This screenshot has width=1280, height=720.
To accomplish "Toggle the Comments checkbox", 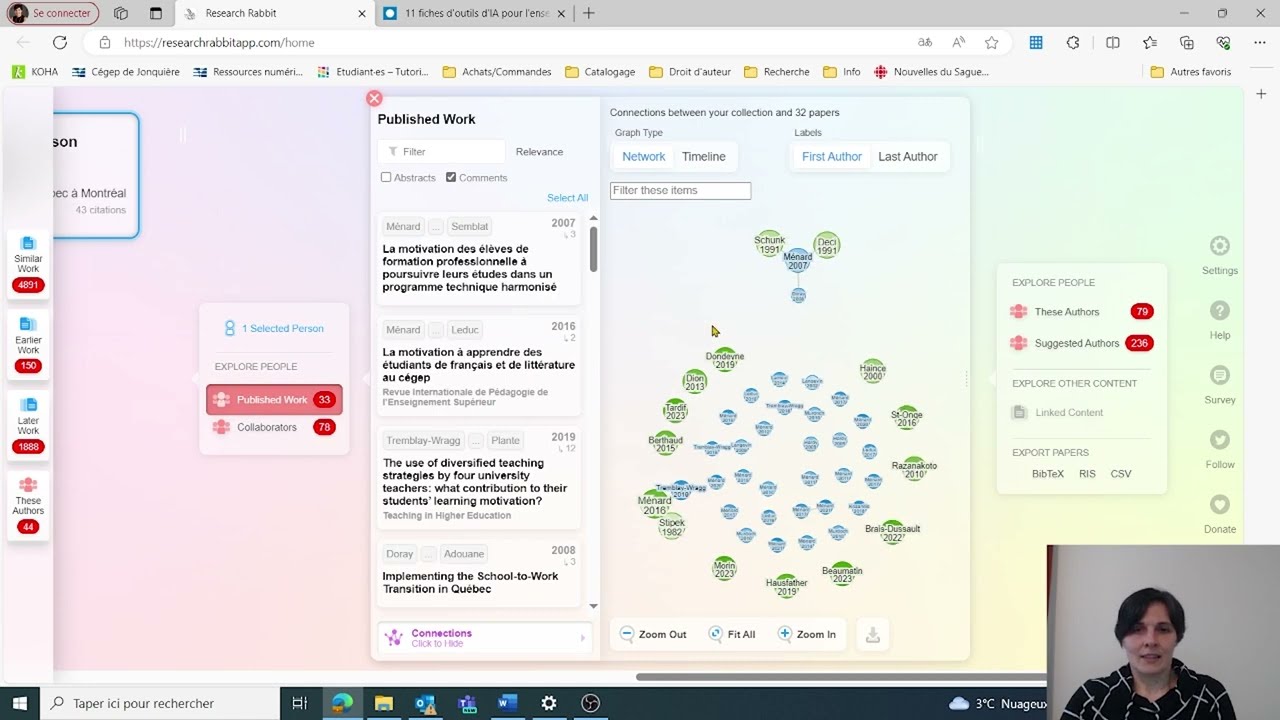I will 451,177.
